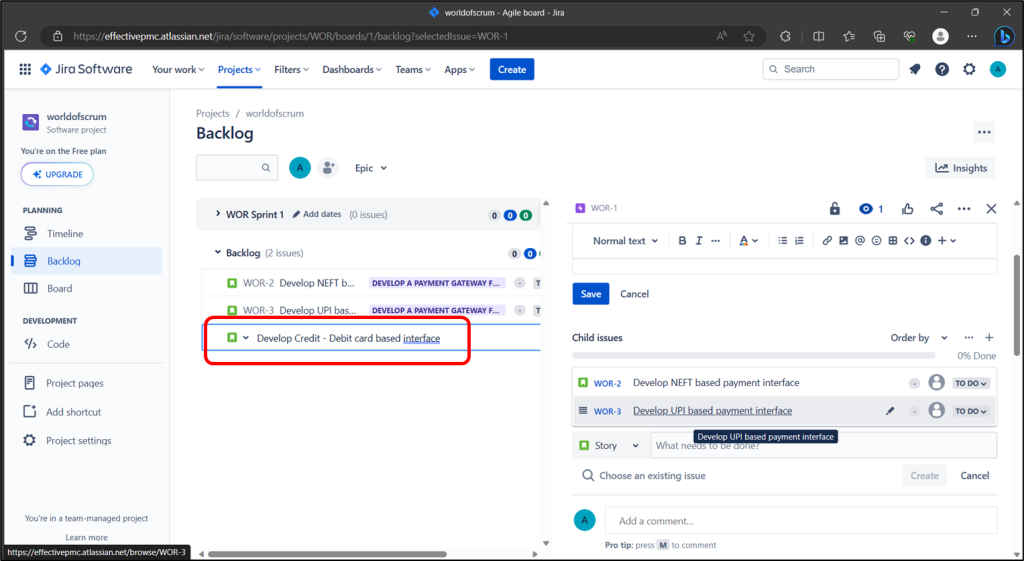Go to Timeline in the sidebar
This screenshot has height=561, width=1024.
pos(86,233)
